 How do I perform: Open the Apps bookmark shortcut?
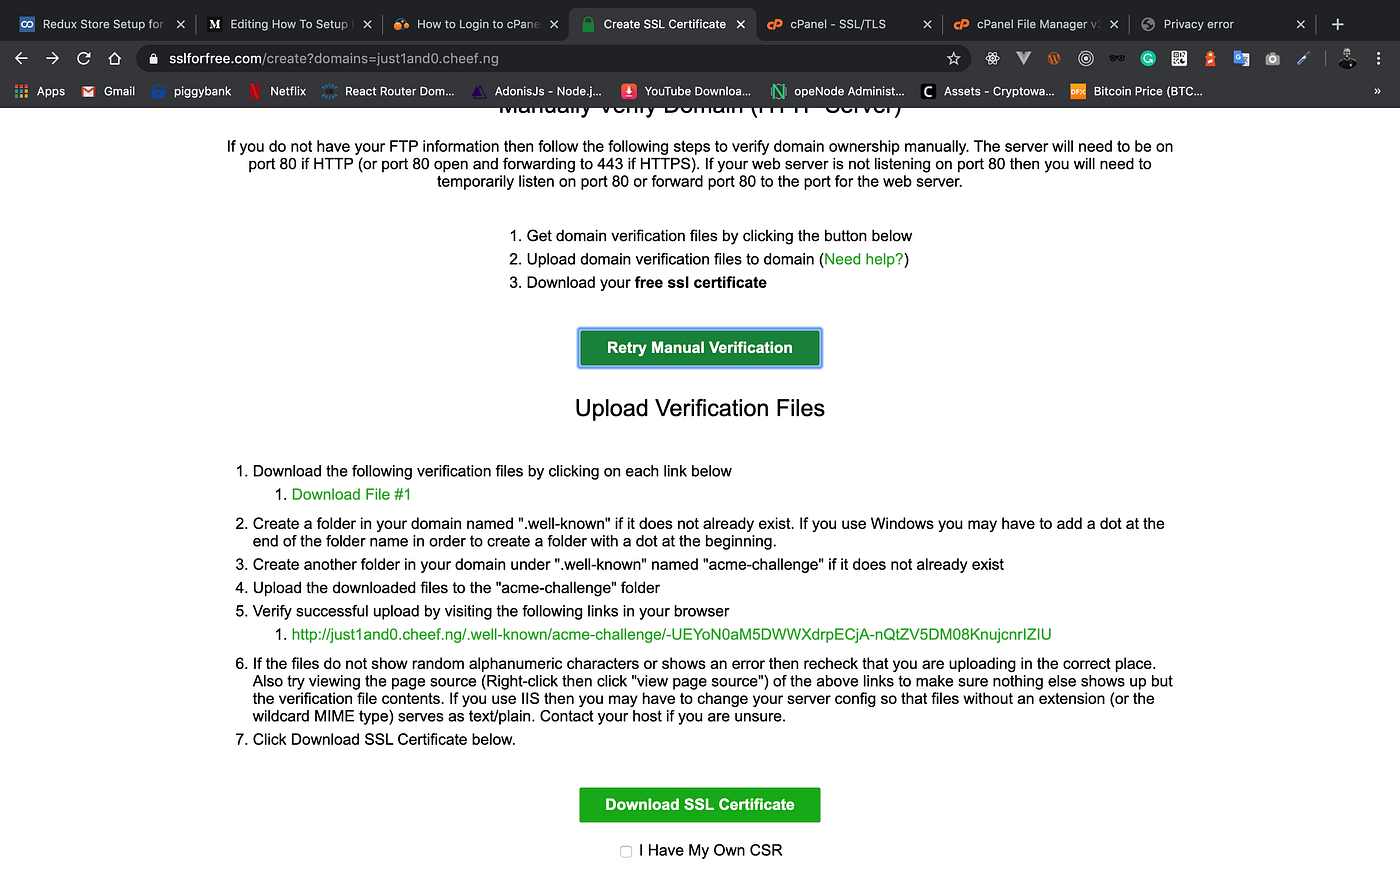[x=40, y=91]
